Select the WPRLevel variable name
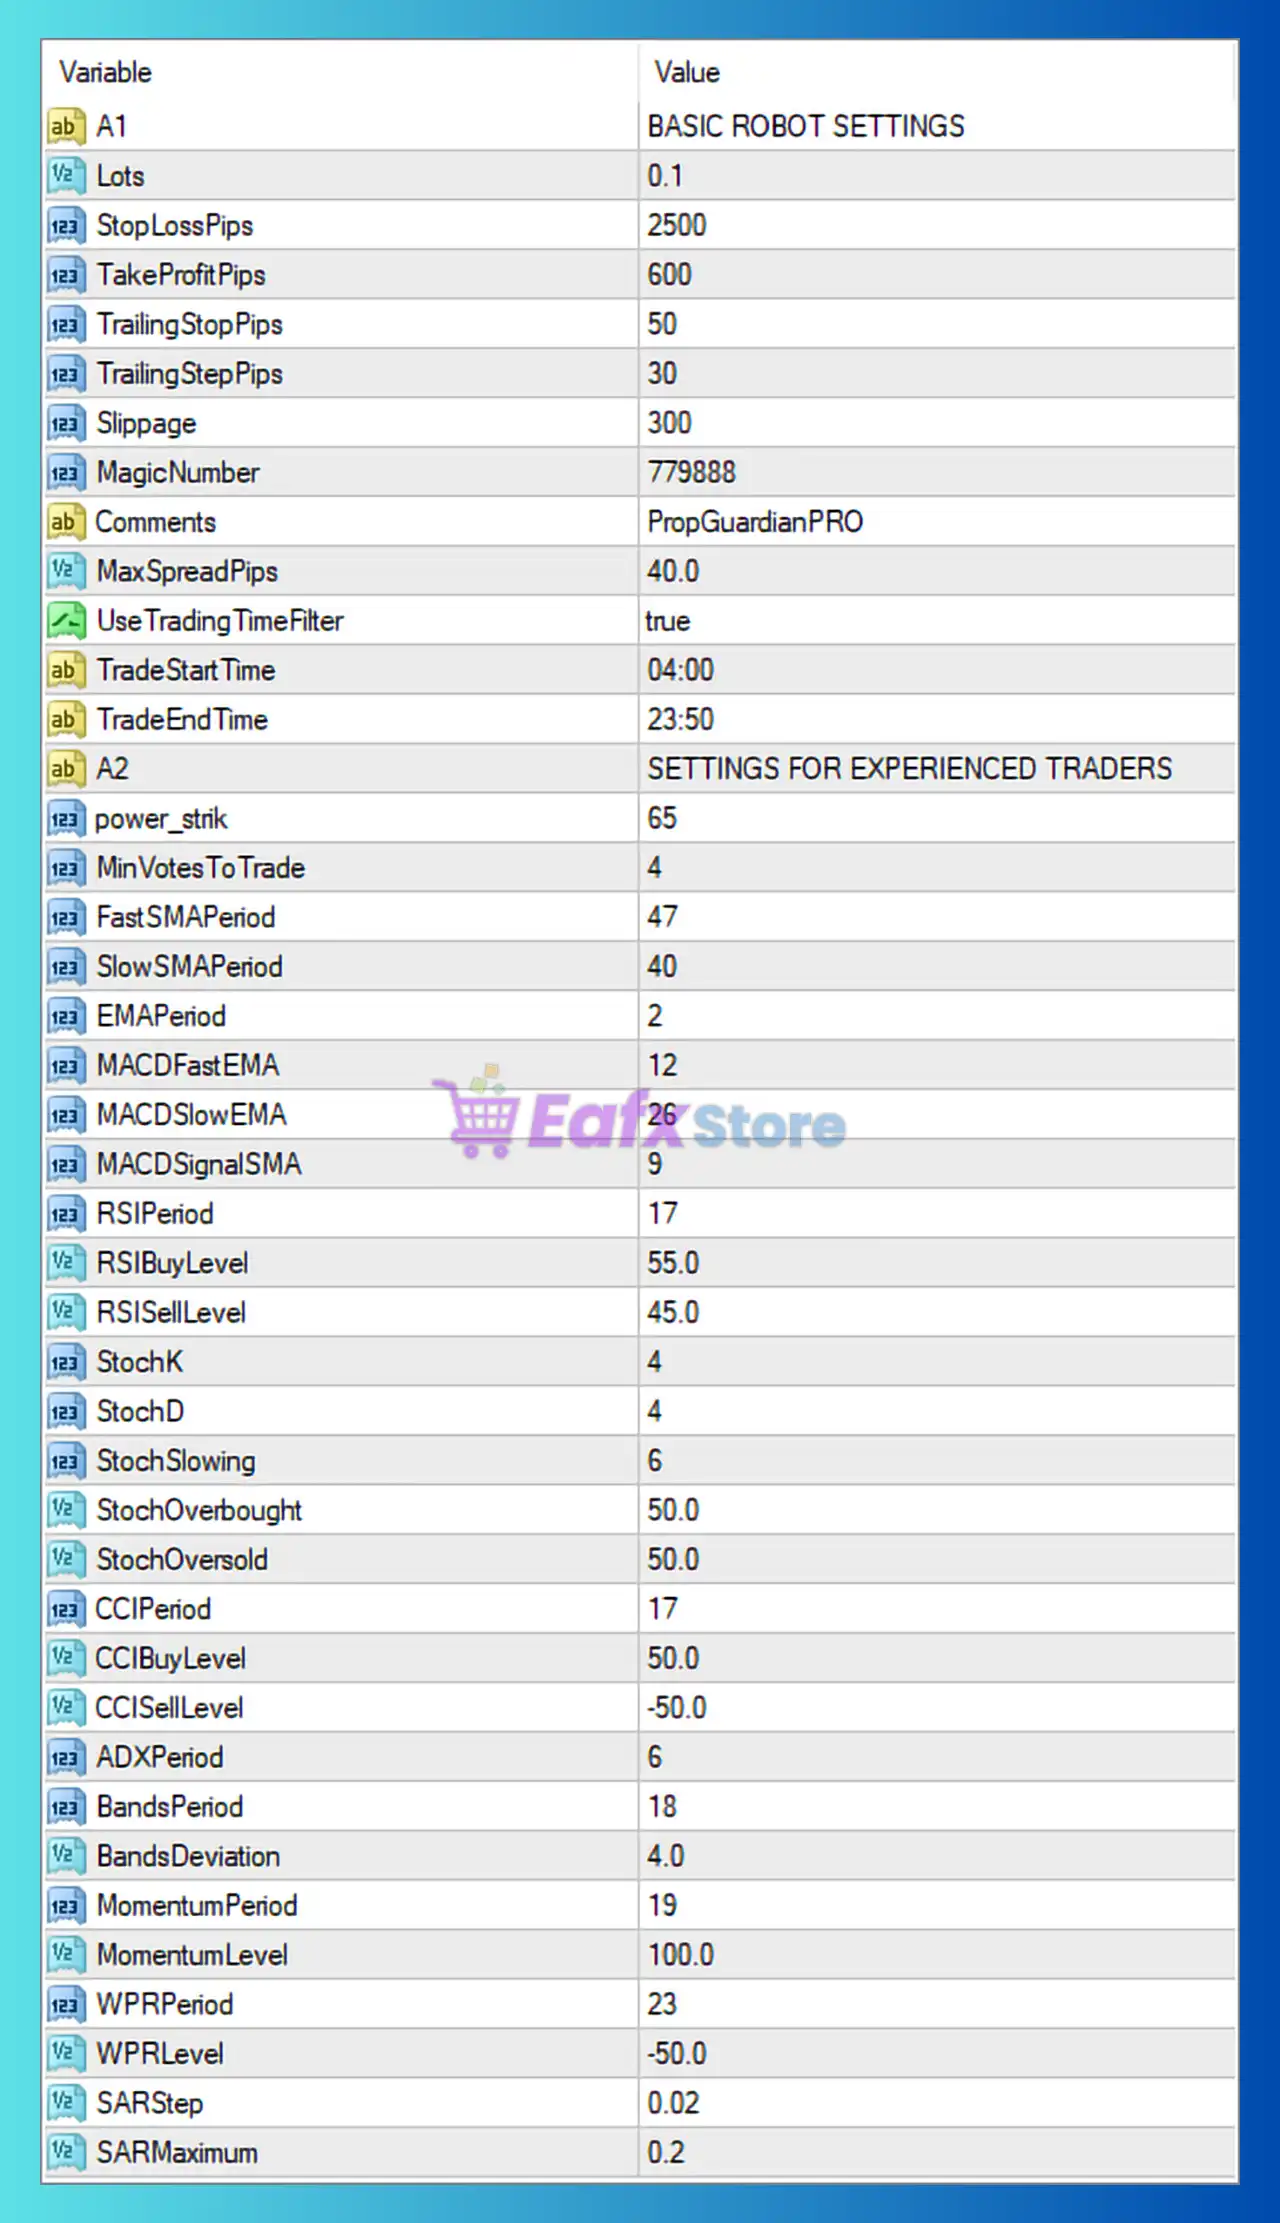Viewport: 1280px width, 2223px height. tap(160, 2054)
